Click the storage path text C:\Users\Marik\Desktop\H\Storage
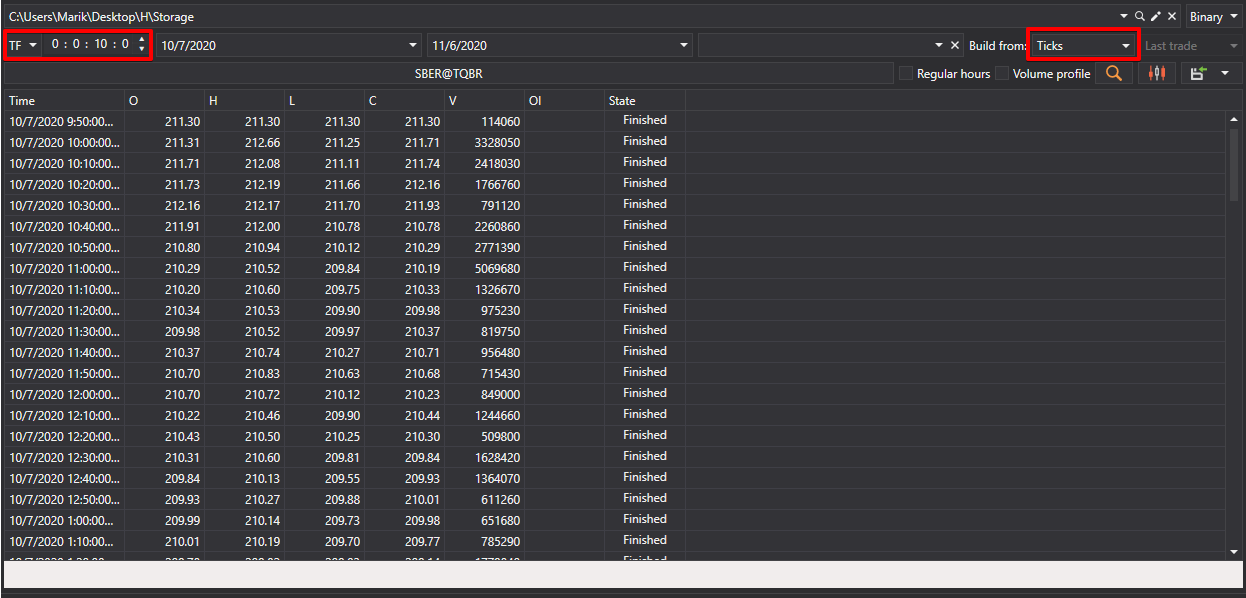 coord(101,17)
